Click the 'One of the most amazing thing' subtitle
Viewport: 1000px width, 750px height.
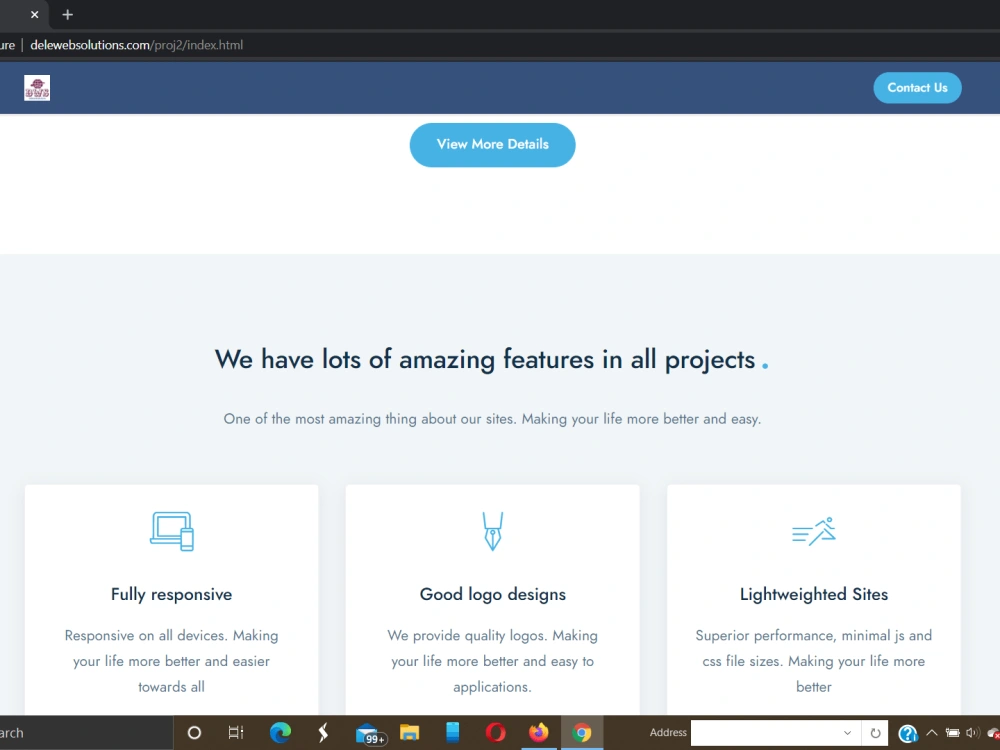(x=492, y=419)
